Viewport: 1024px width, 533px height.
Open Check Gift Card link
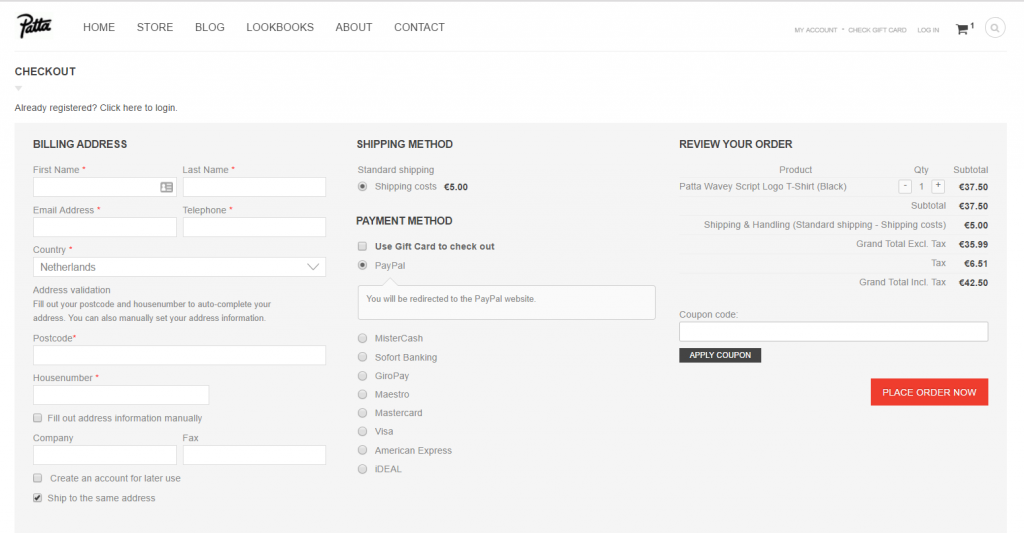[x=877, y=30]
